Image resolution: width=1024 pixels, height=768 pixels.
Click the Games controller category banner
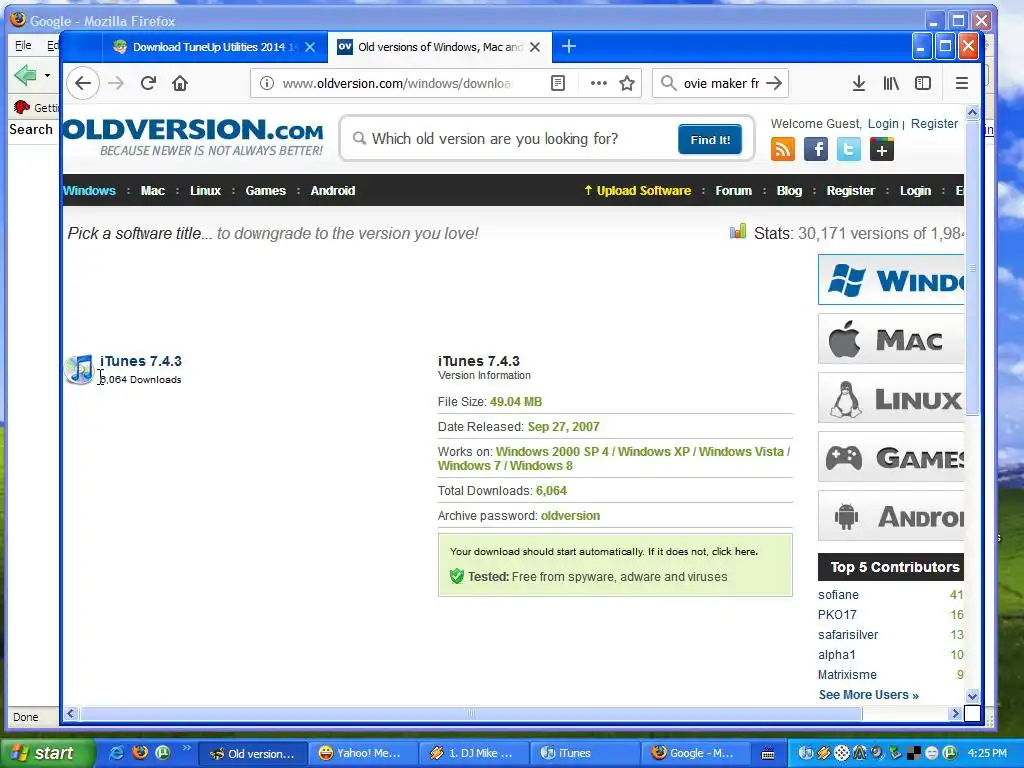[x=891, y=456]
